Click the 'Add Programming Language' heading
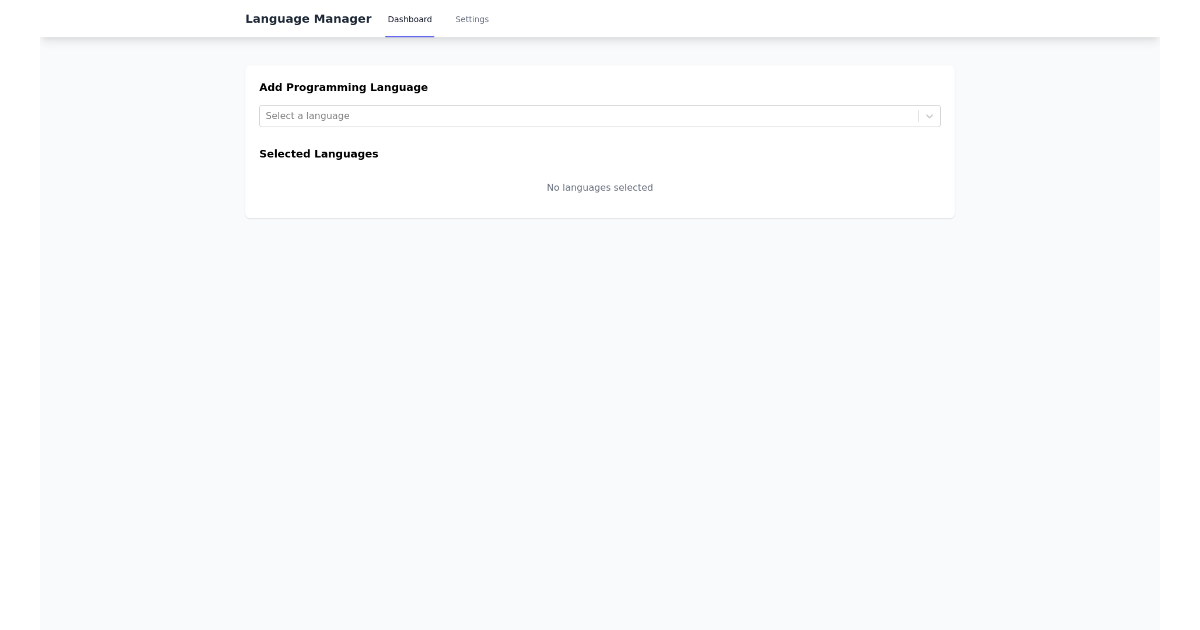This screenshot has height=630, width=1200. (x=344, y=88)
